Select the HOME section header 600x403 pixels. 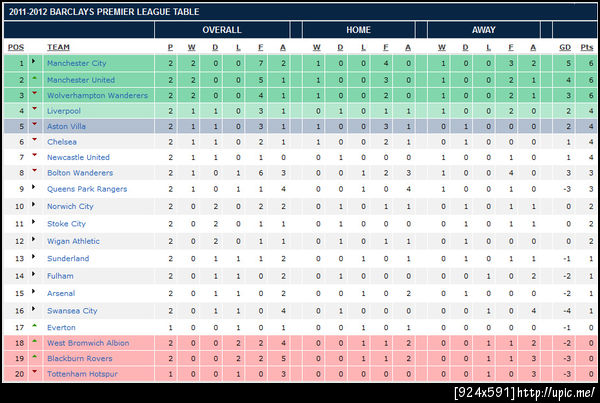coord(359,30)
